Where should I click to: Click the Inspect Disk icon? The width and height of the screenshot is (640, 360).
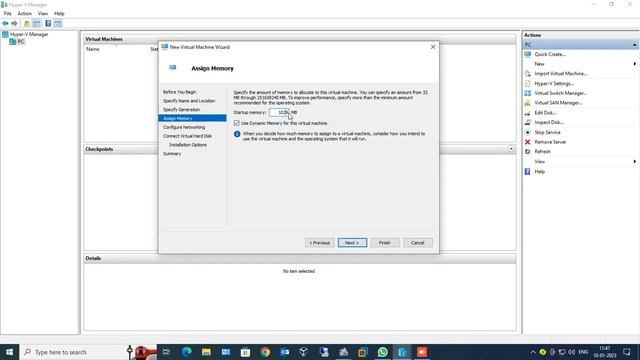(528, 122)
